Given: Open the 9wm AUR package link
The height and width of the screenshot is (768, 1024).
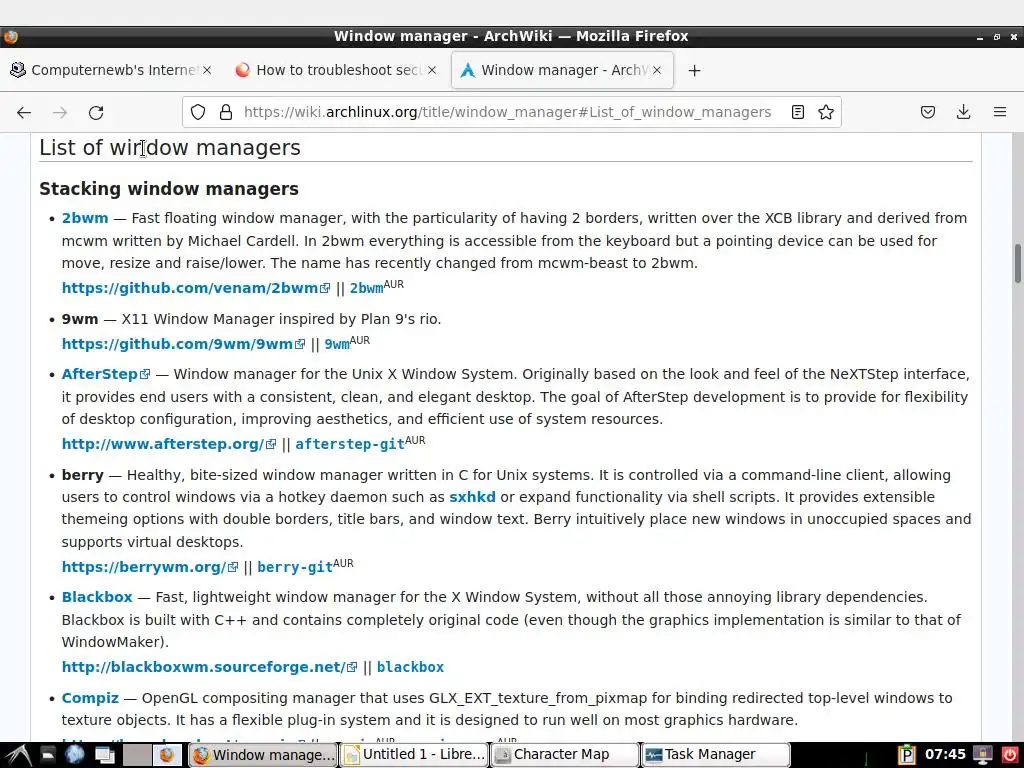Looking at the screenshot, I should tap(337, 344).
